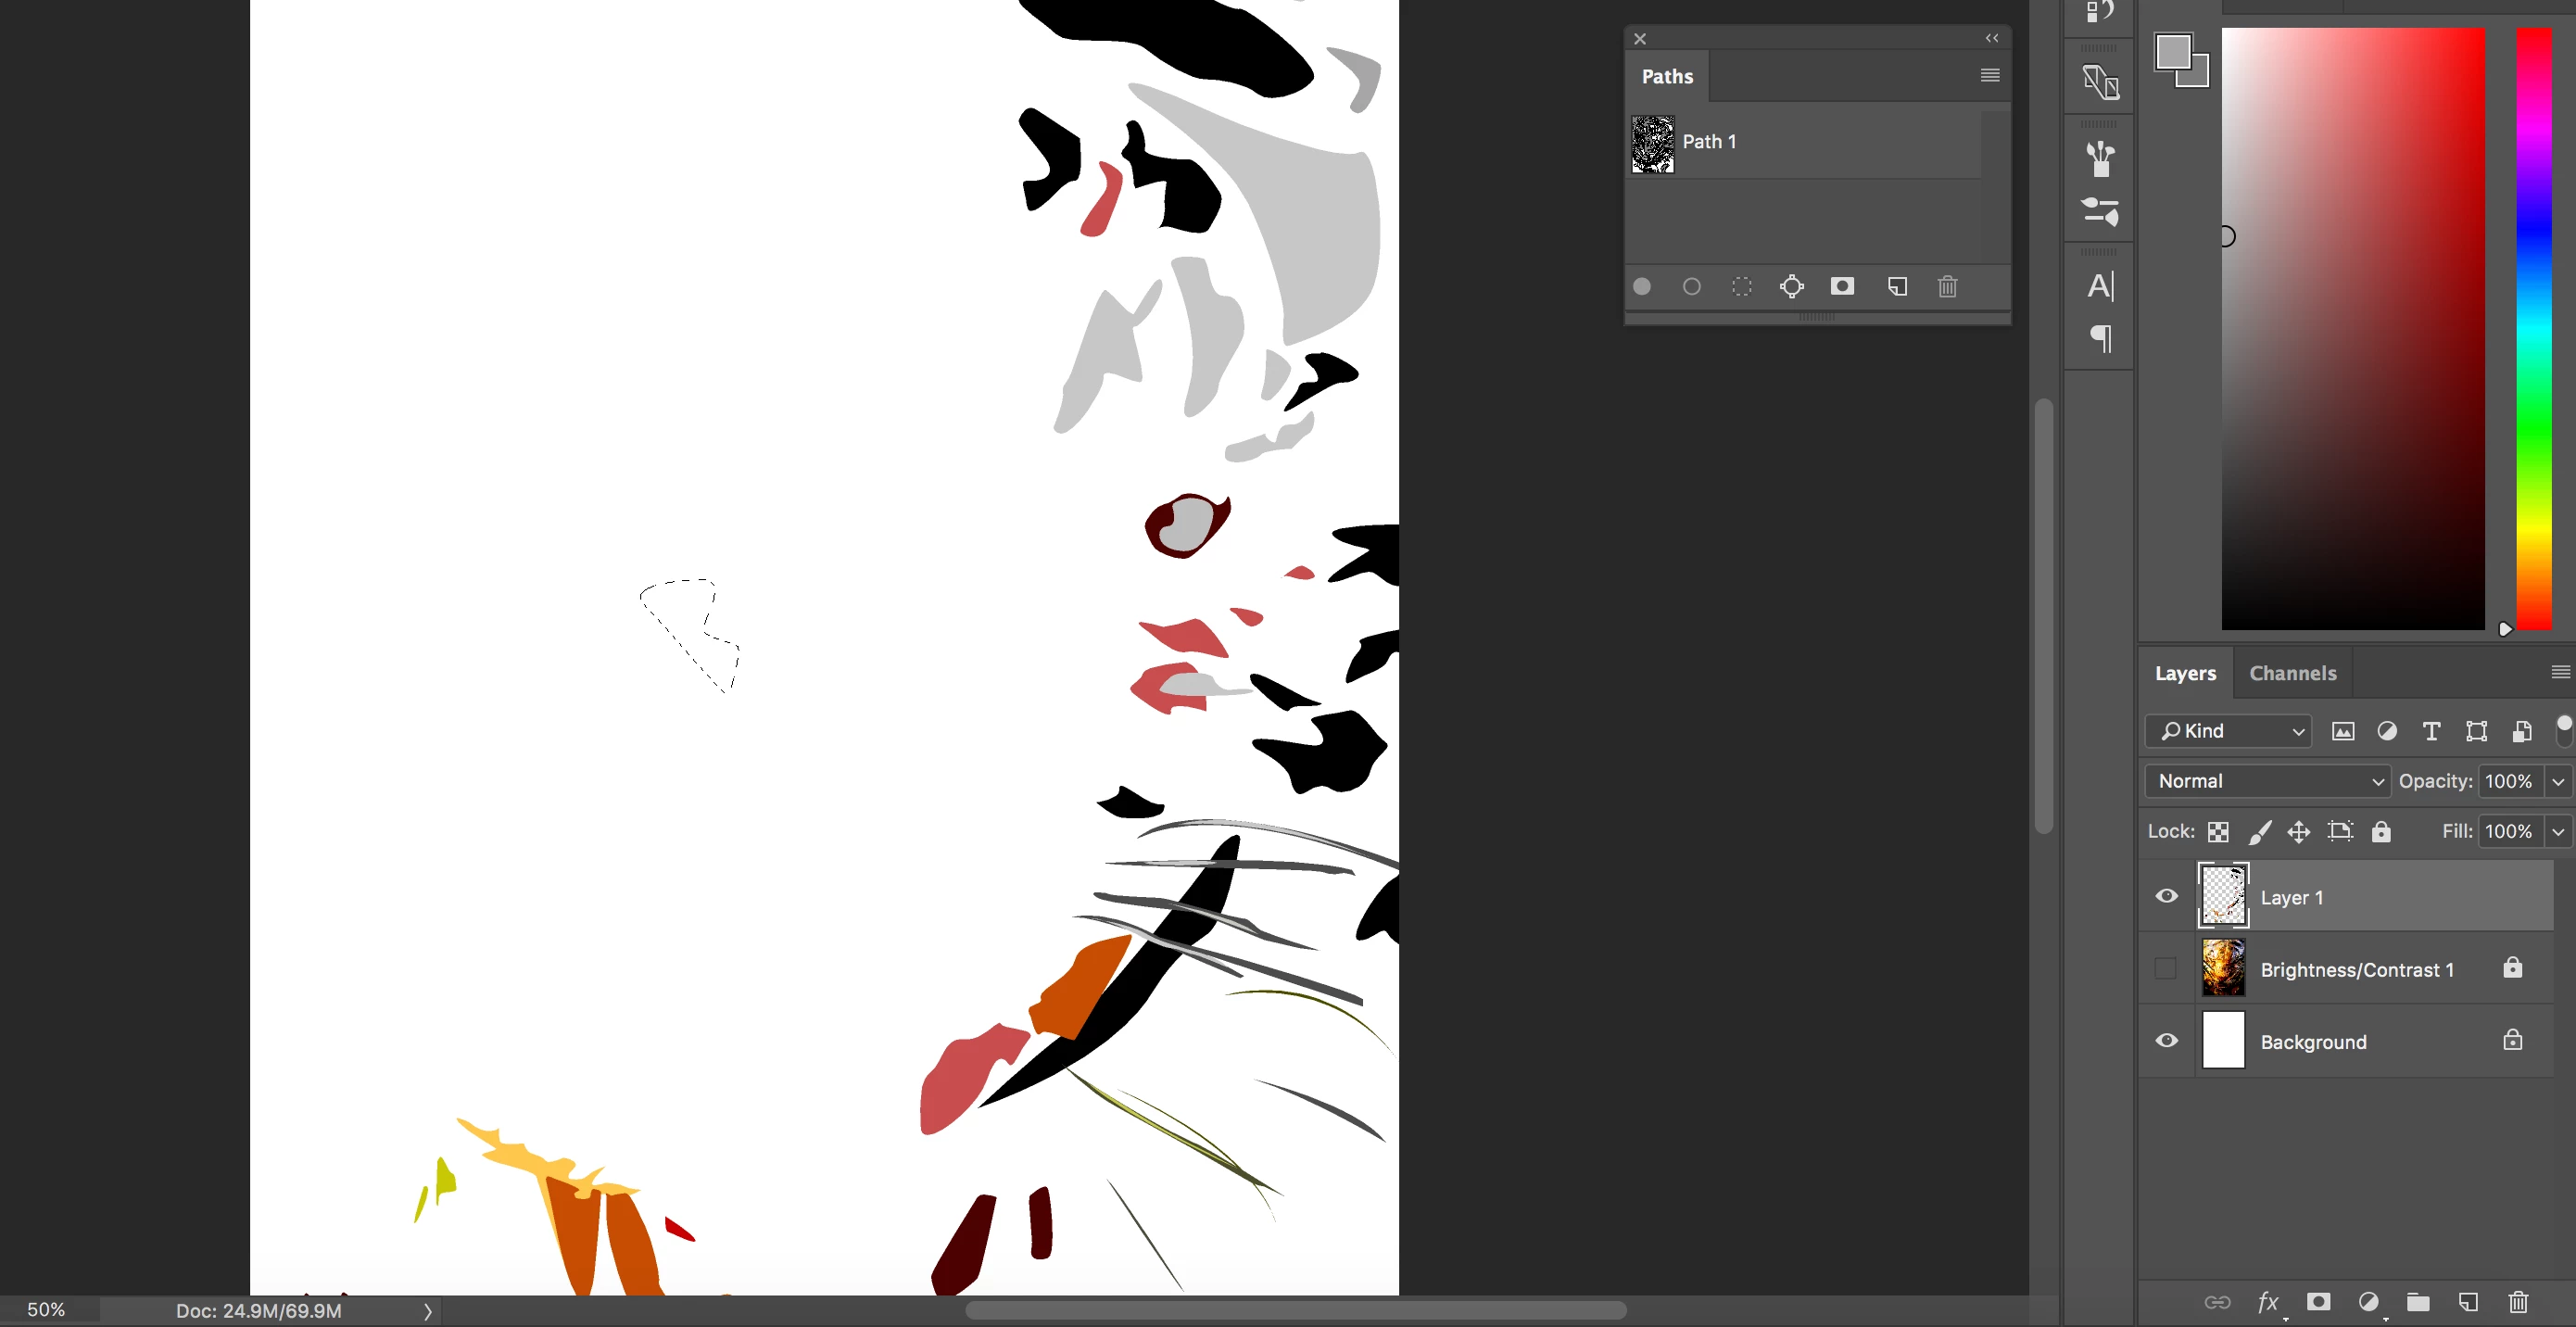Open the Paths panel flyout menu

(x=1990, y=76)
